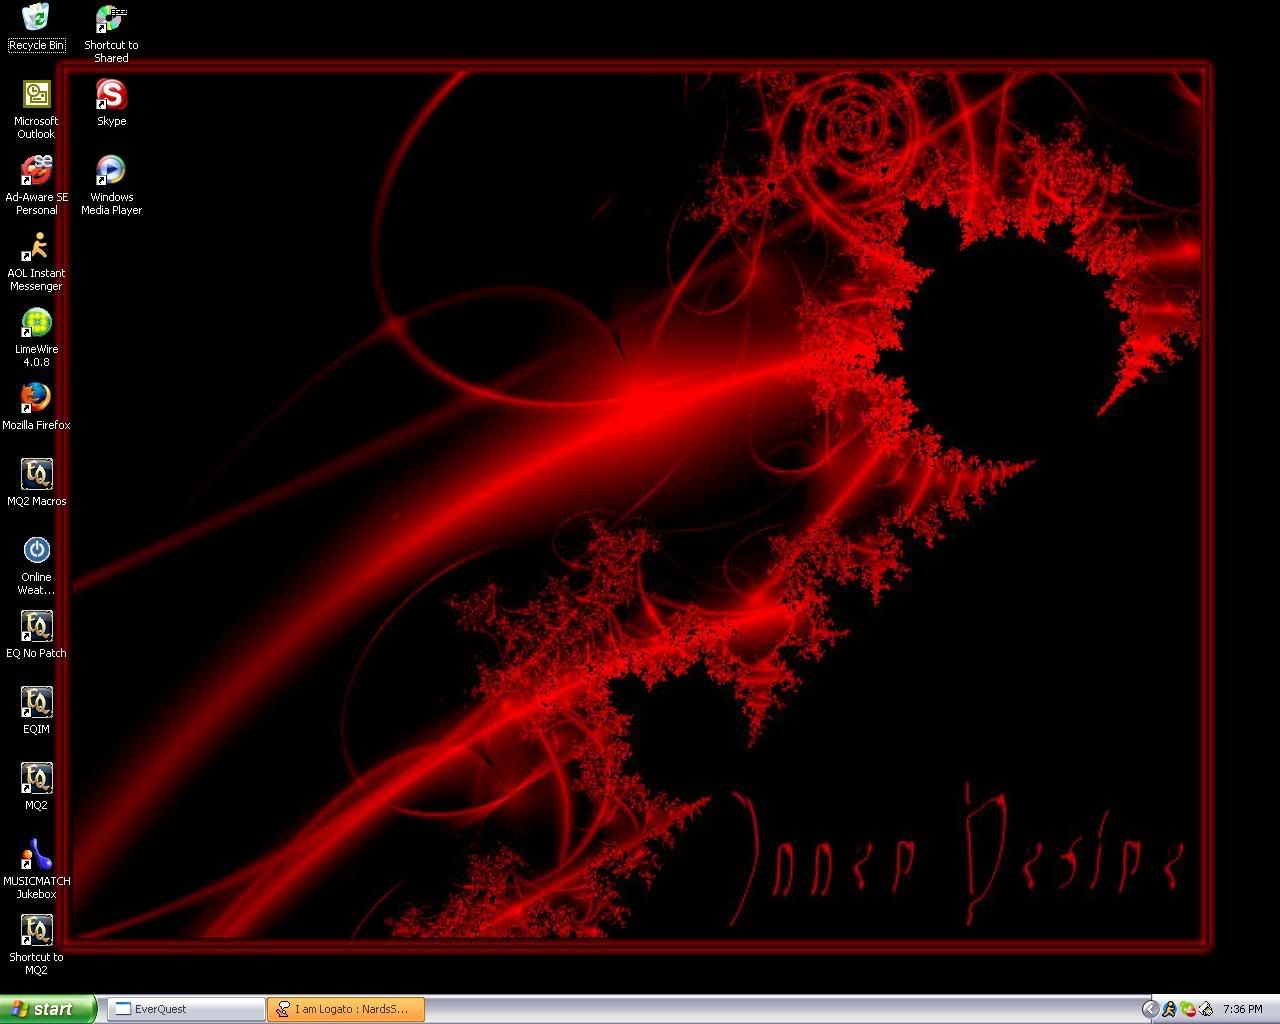
Task: Open the Windows Start menu
Action: coord(48,1009)
